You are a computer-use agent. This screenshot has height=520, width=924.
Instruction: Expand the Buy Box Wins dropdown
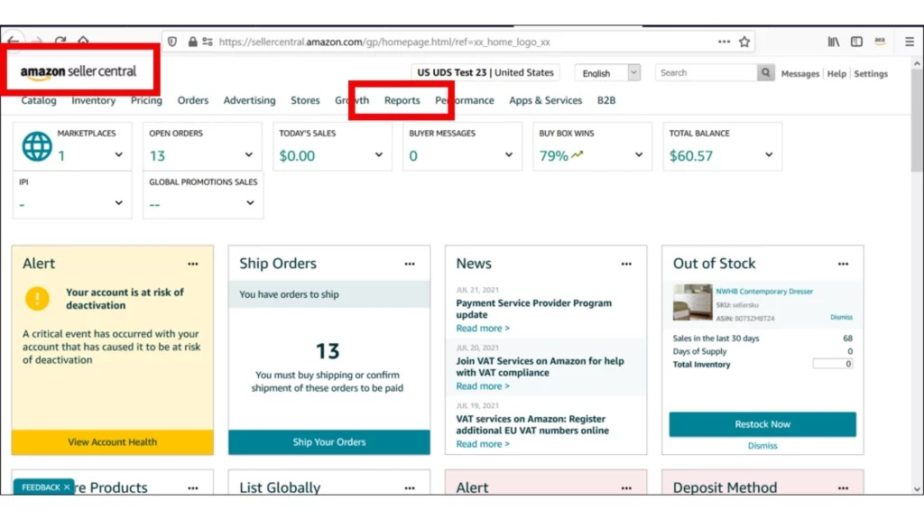pyautogui.click(x=639, y=154)
